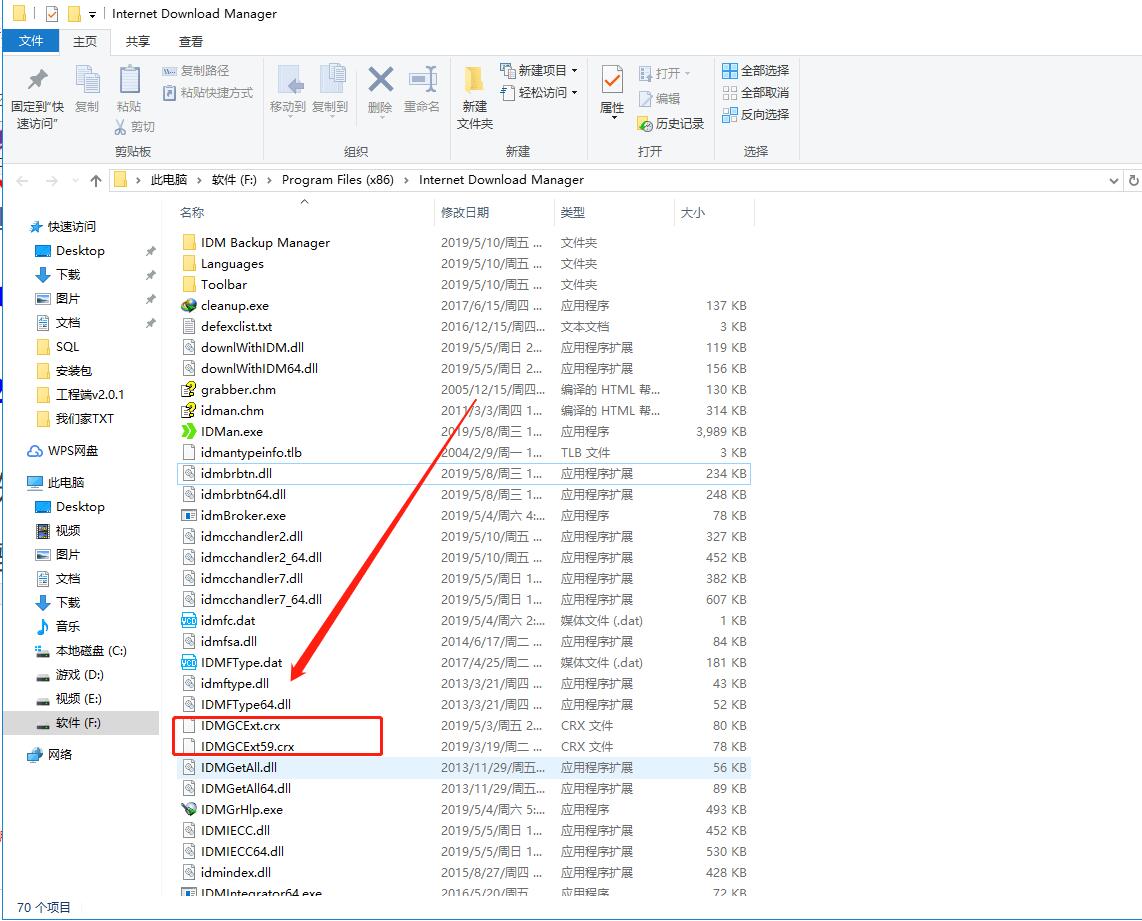This screenshot has height=921, width=1142.
Task: Click the Edit button in ribbon
Action: (x=659, y=98)
